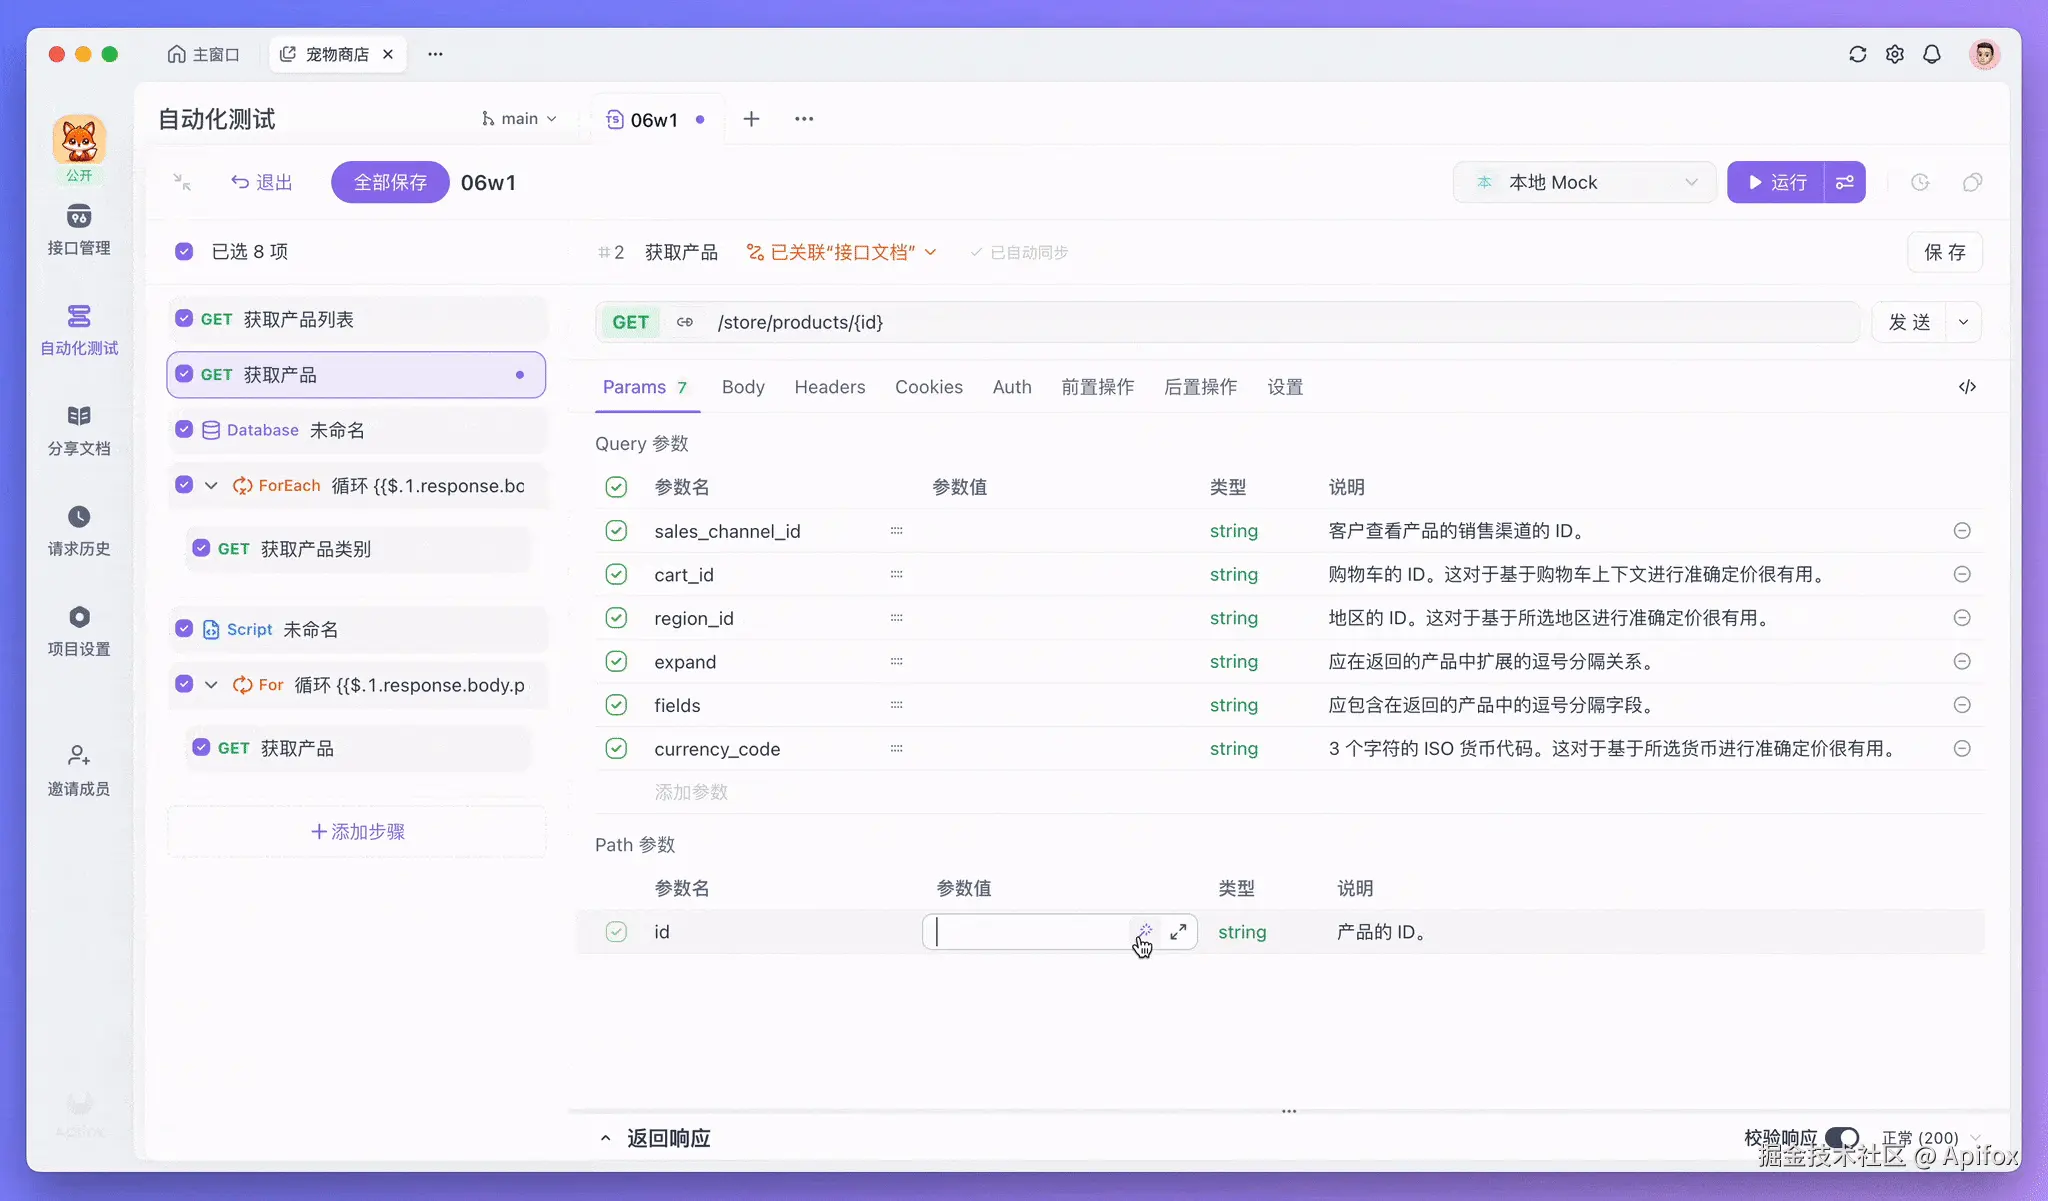Collapse the ForEach loop step
Image resolution: width=2048 pixels, height=1201 pixels.
point(211,485)
